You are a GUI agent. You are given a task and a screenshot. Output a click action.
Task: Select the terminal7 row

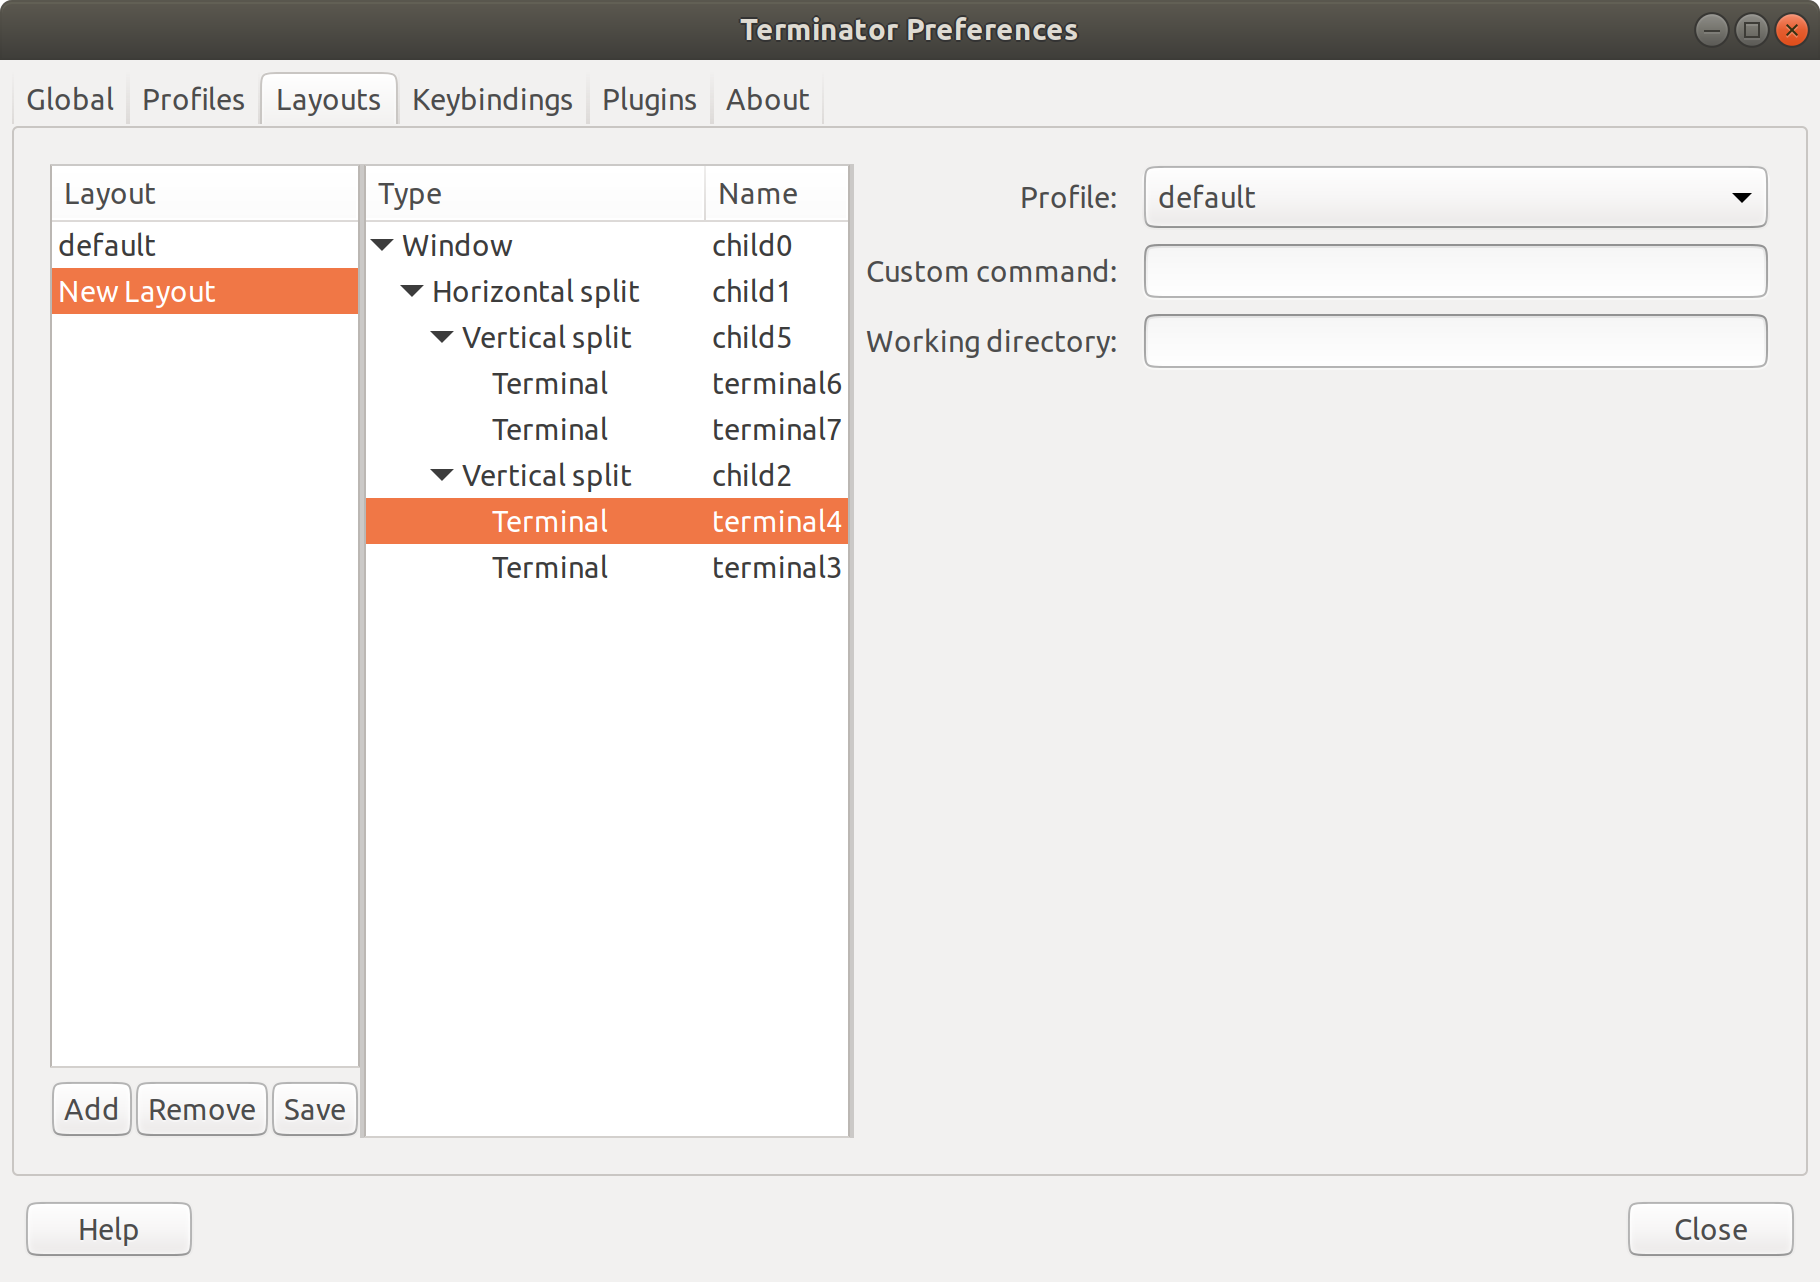click(607, 429)
